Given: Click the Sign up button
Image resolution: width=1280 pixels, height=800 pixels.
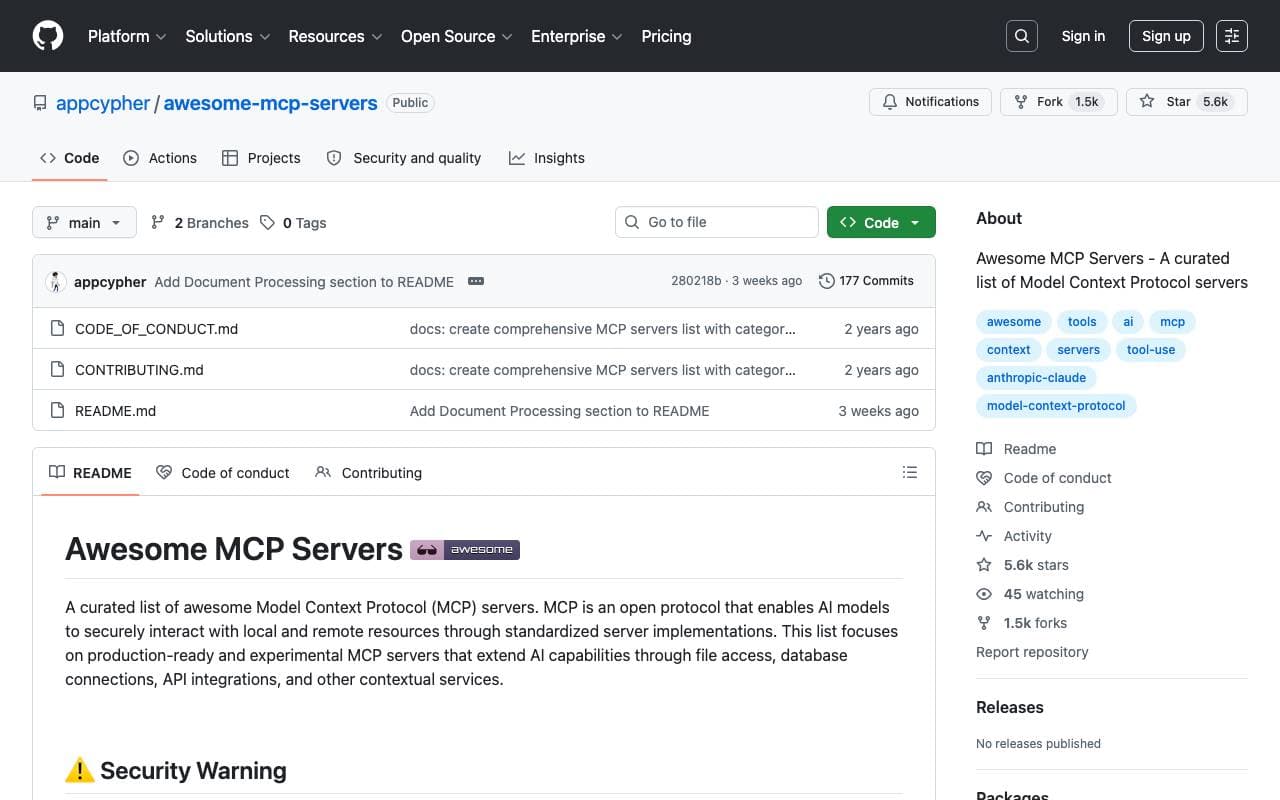Looking at the screenshot, I should 1166,36.
